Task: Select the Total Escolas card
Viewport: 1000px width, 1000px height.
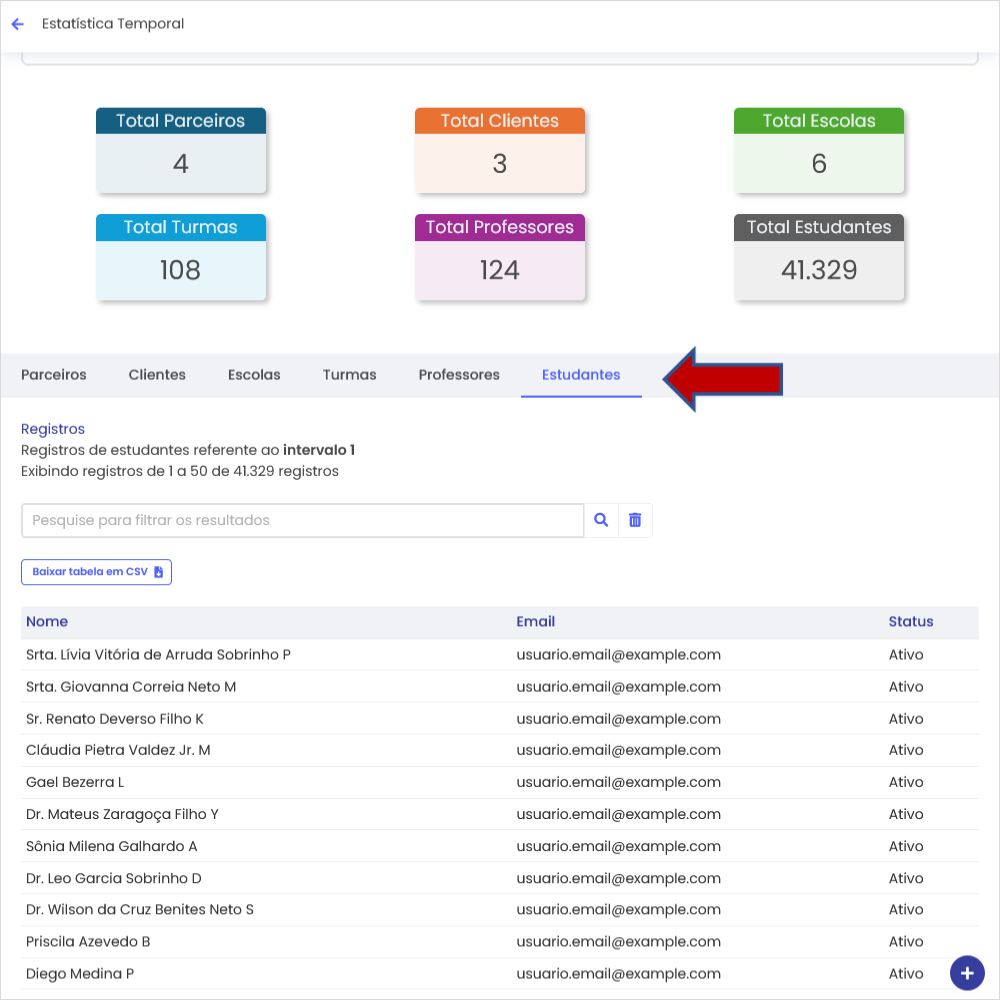Action: pyautogui.click(x=819, y=151)
